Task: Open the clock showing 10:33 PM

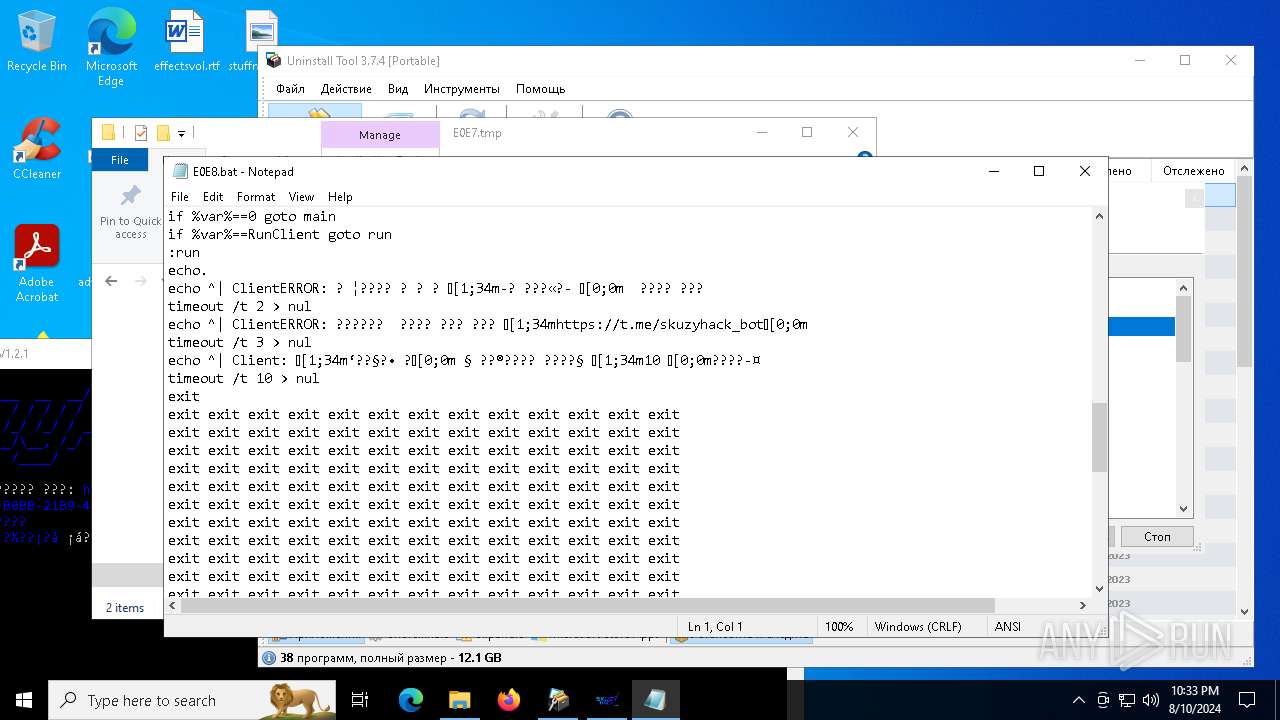Action: [x=1194, y=700]
